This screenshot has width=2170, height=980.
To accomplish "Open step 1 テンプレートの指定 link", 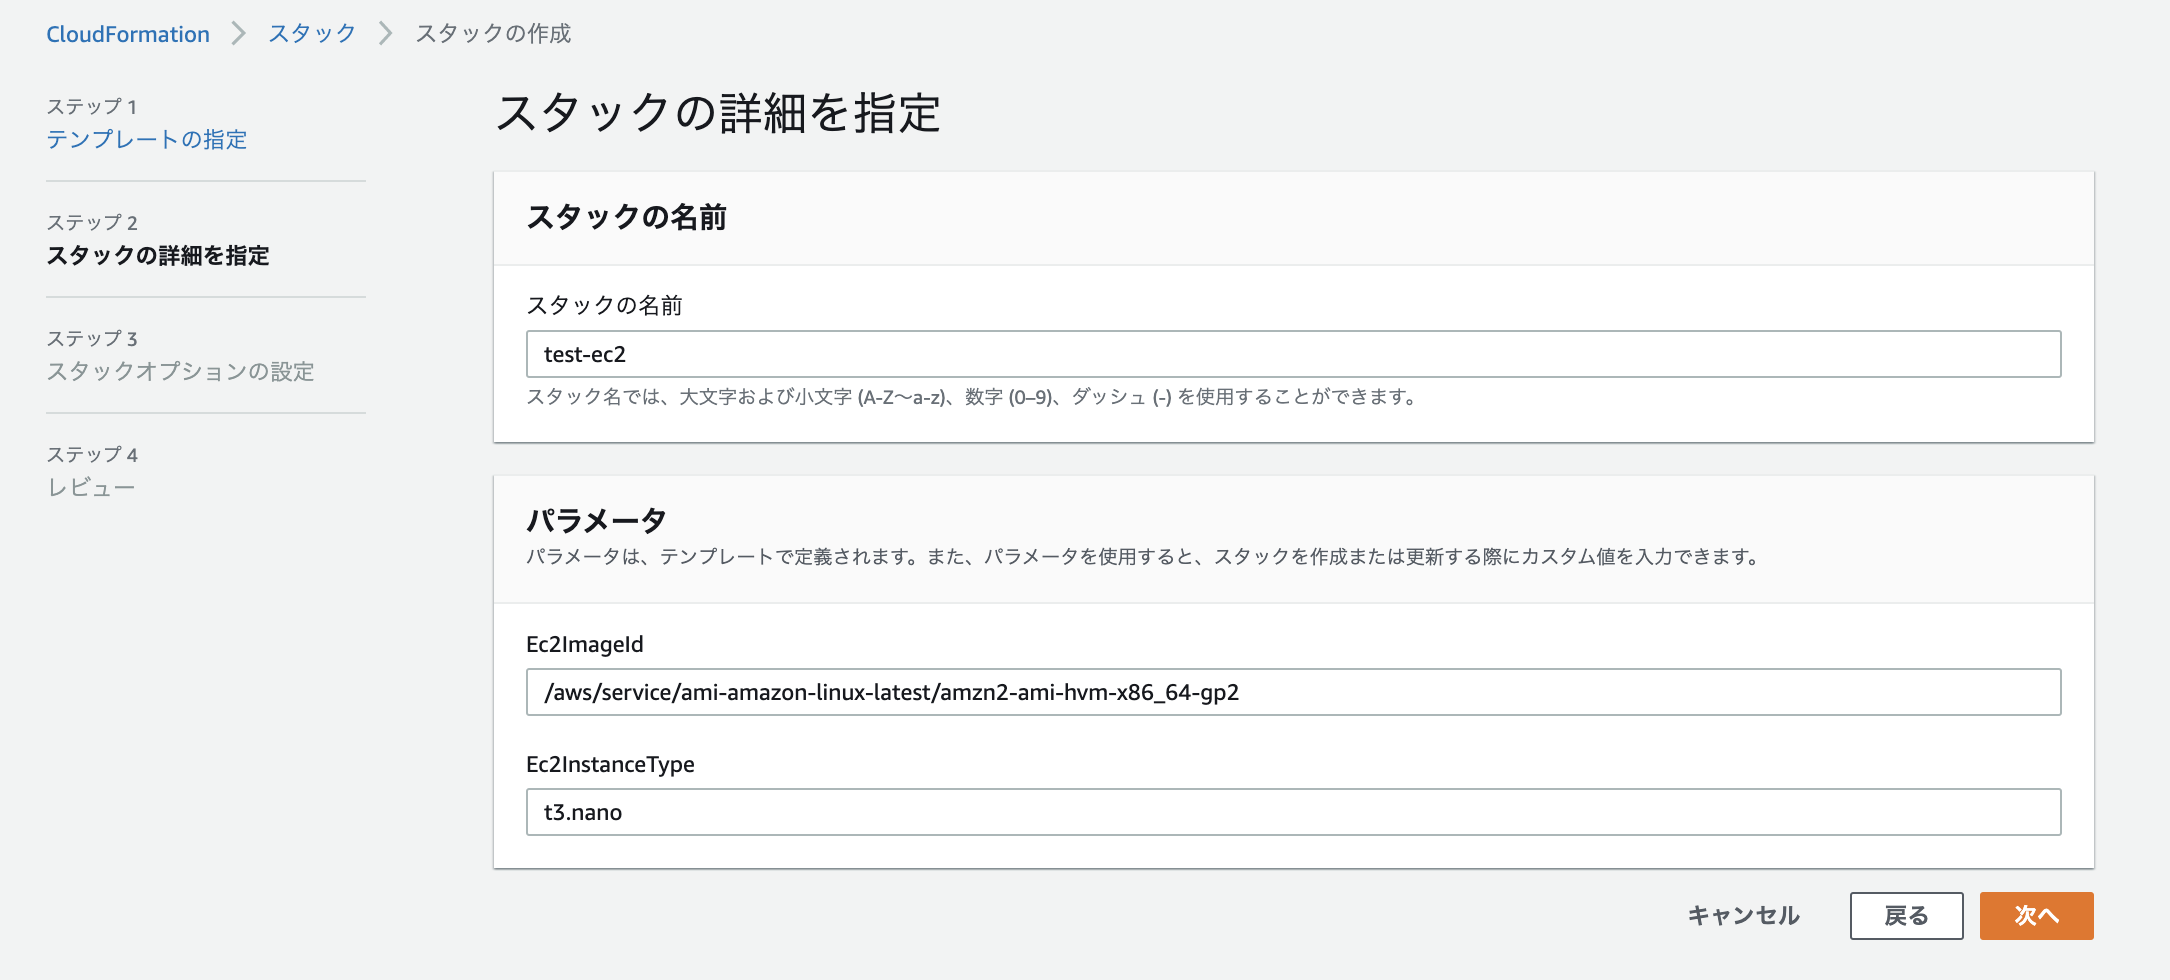I will (x=147, y=139).
